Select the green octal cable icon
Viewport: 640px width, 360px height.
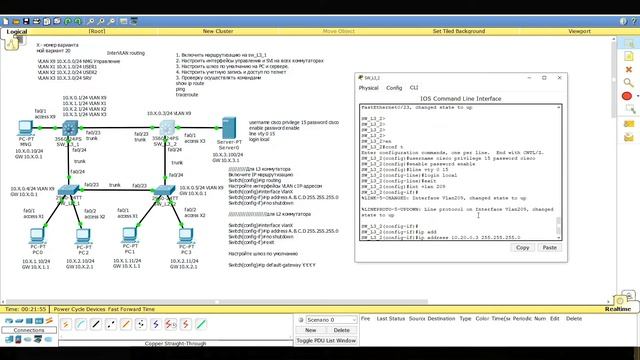coord(201,324)
